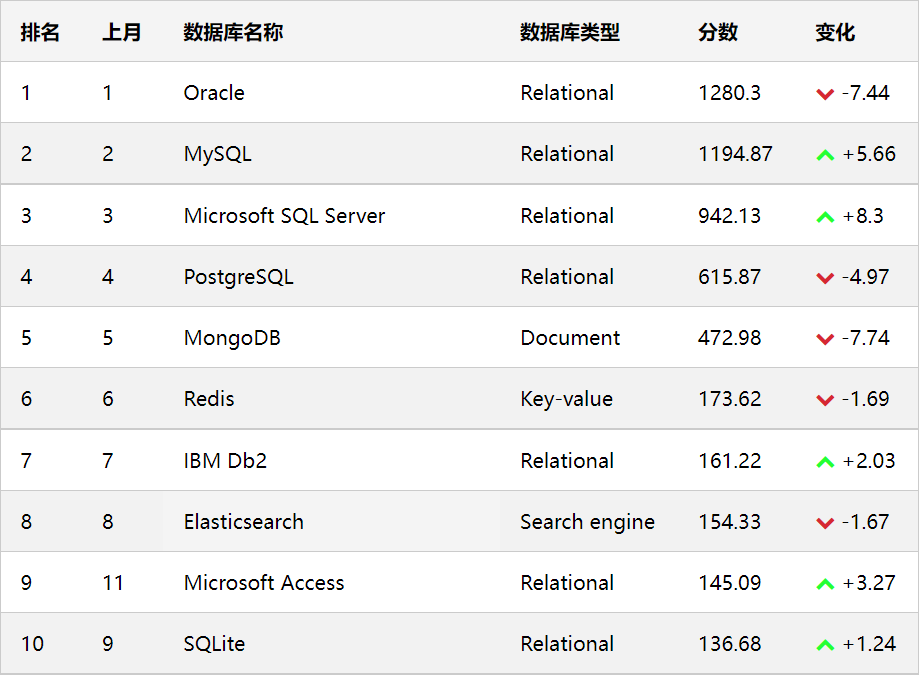Click the 变化 column header
Image resolution: width=920 pixels, height=675 pixels.
(x=835, y=32)
